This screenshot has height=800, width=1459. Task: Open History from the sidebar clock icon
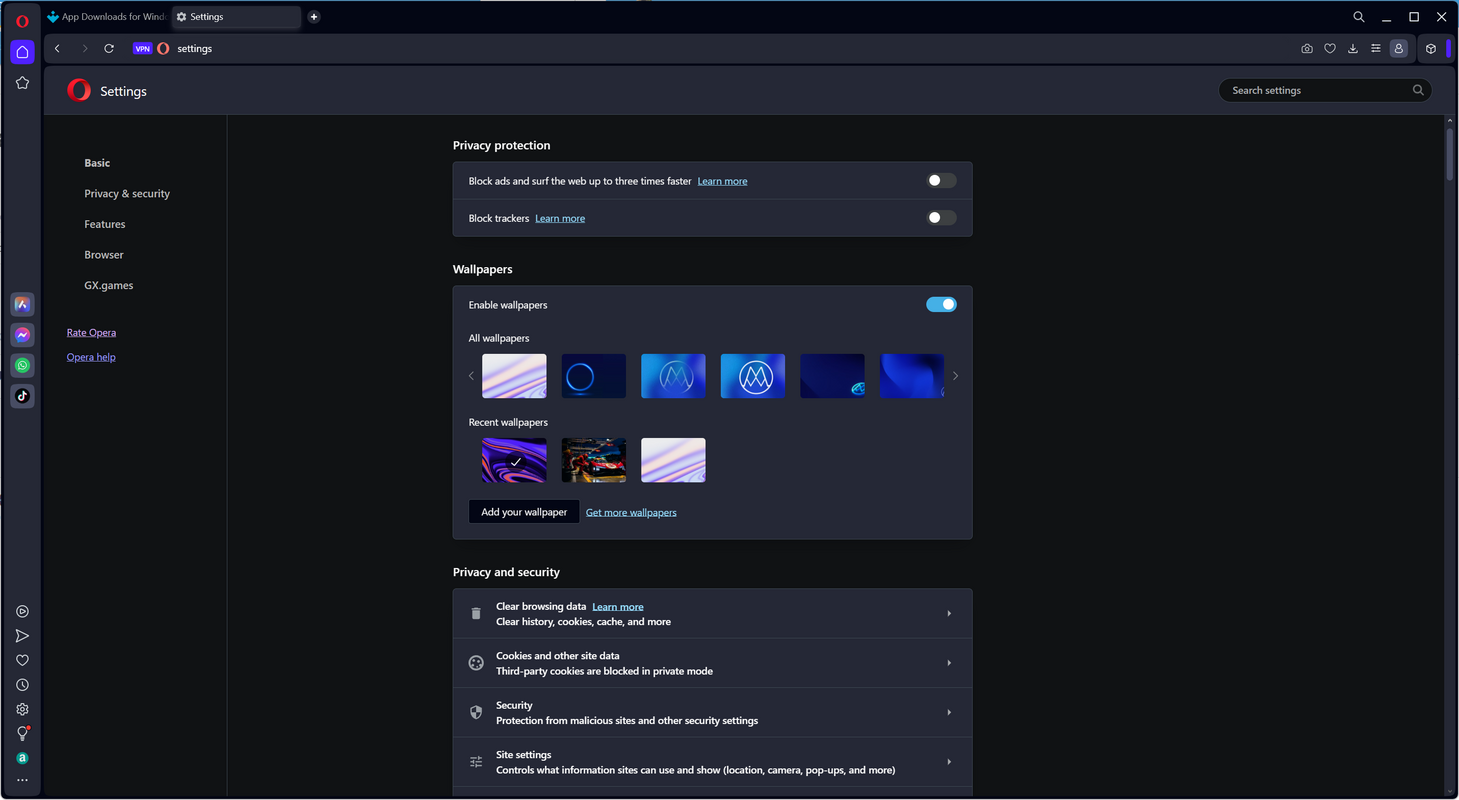(x=22, y=685)
